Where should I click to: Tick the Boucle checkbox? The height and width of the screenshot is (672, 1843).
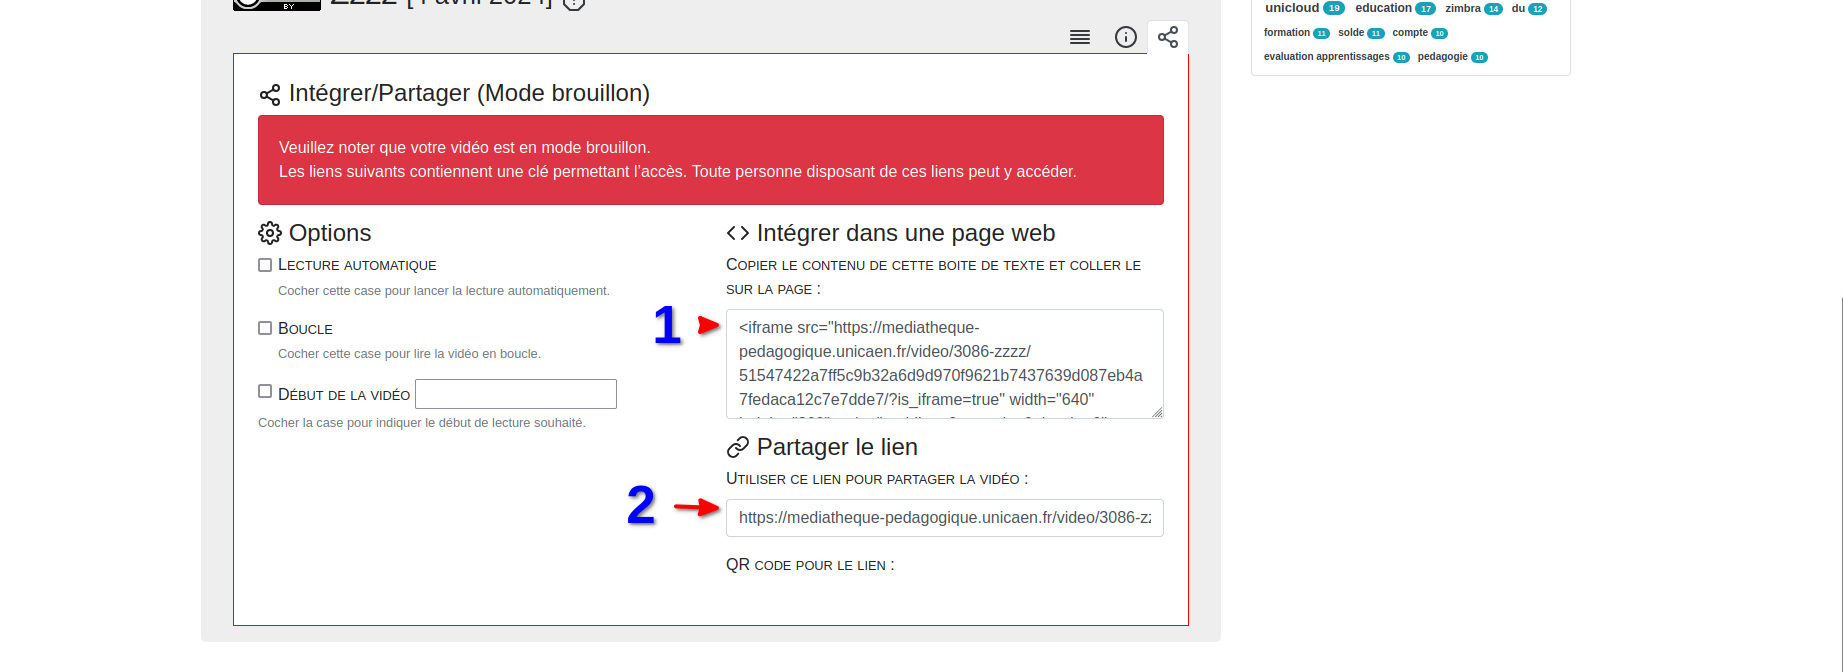click(x=265, y=328)
